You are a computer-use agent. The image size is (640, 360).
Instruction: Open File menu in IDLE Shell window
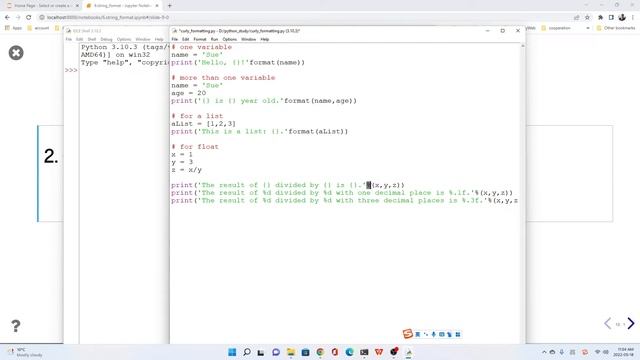click(x=69, y=39)
